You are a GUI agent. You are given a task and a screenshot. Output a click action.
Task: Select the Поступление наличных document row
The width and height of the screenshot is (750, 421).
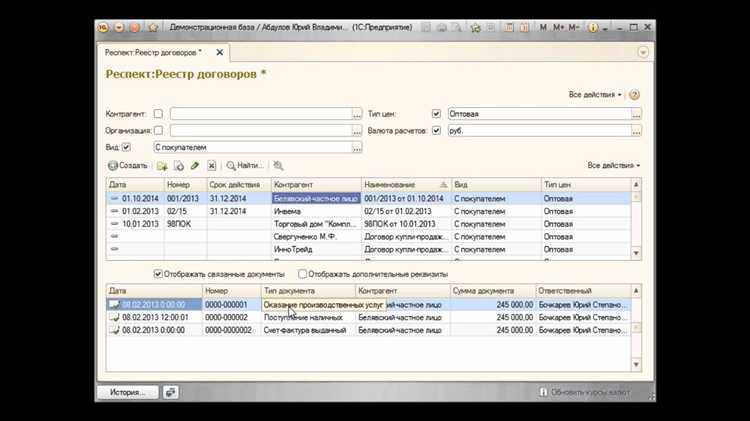[368, 317]
